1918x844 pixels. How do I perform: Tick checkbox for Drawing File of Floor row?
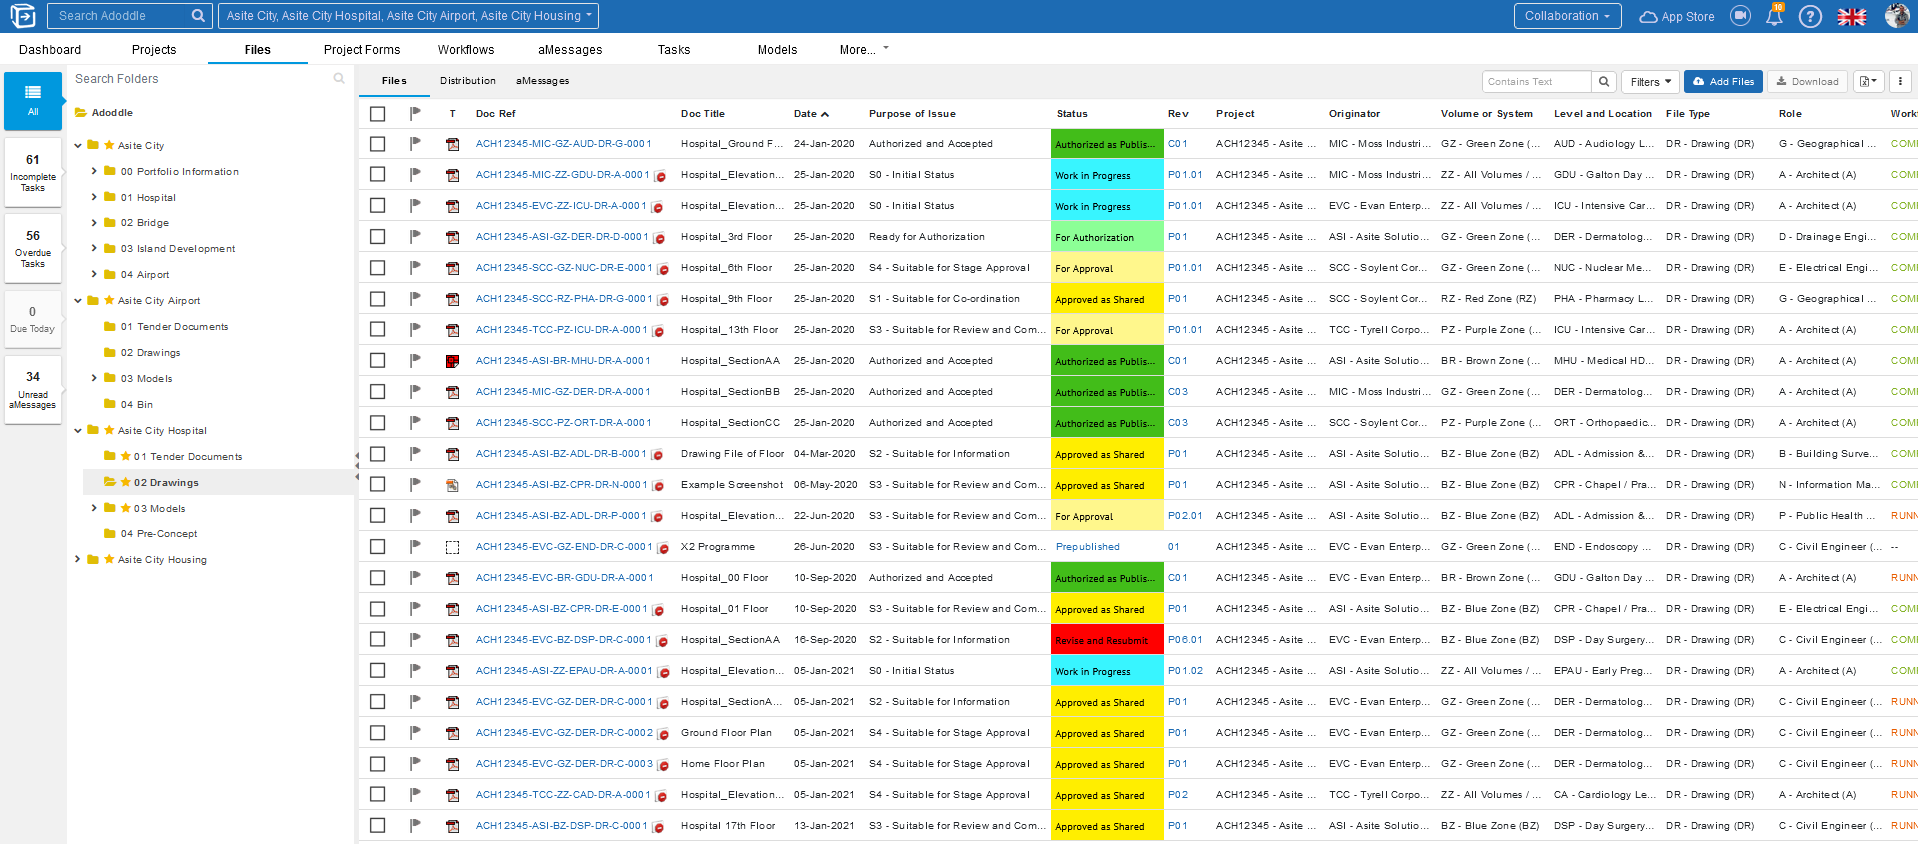coord(378,454)
